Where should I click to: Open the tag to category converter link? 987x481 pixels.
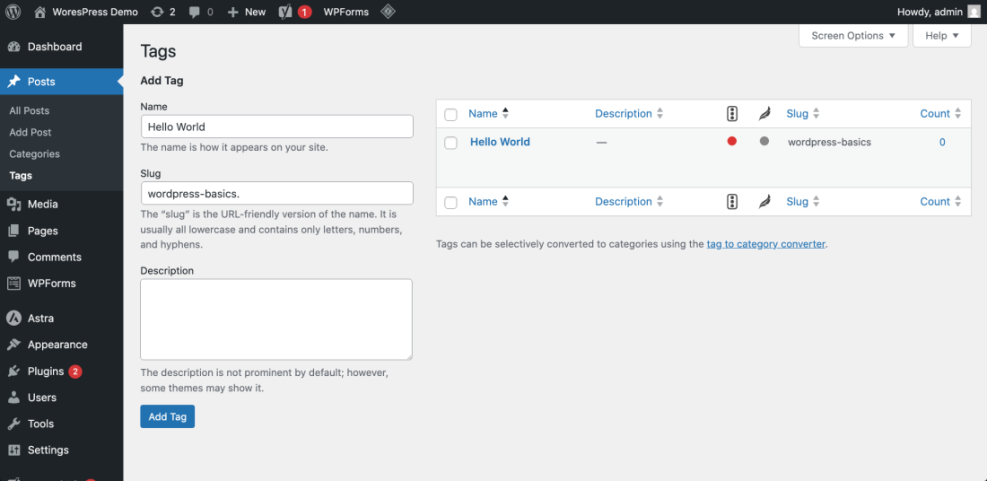tap(766, 244)
